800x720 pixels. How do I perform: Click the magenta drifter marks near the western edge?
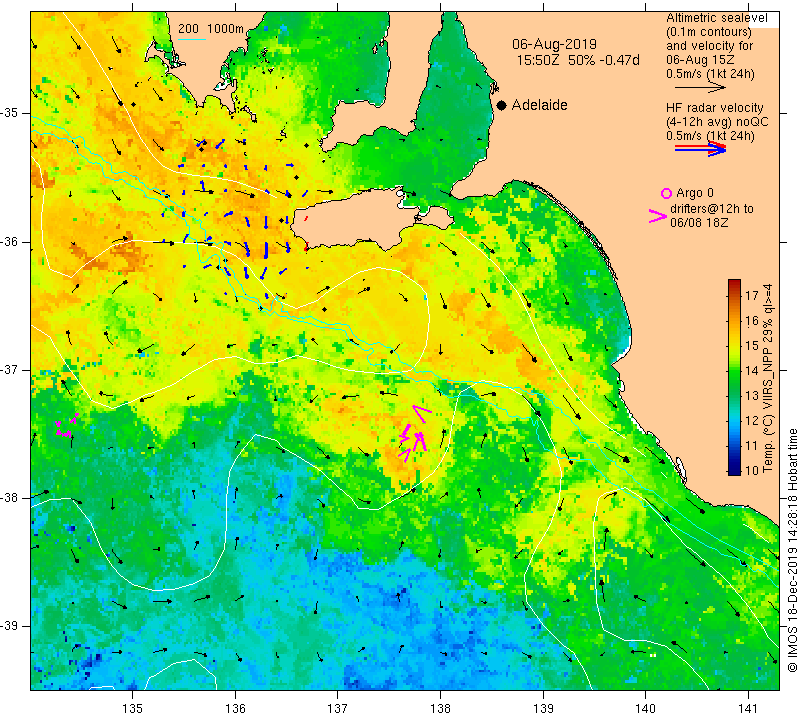[66, 426]
